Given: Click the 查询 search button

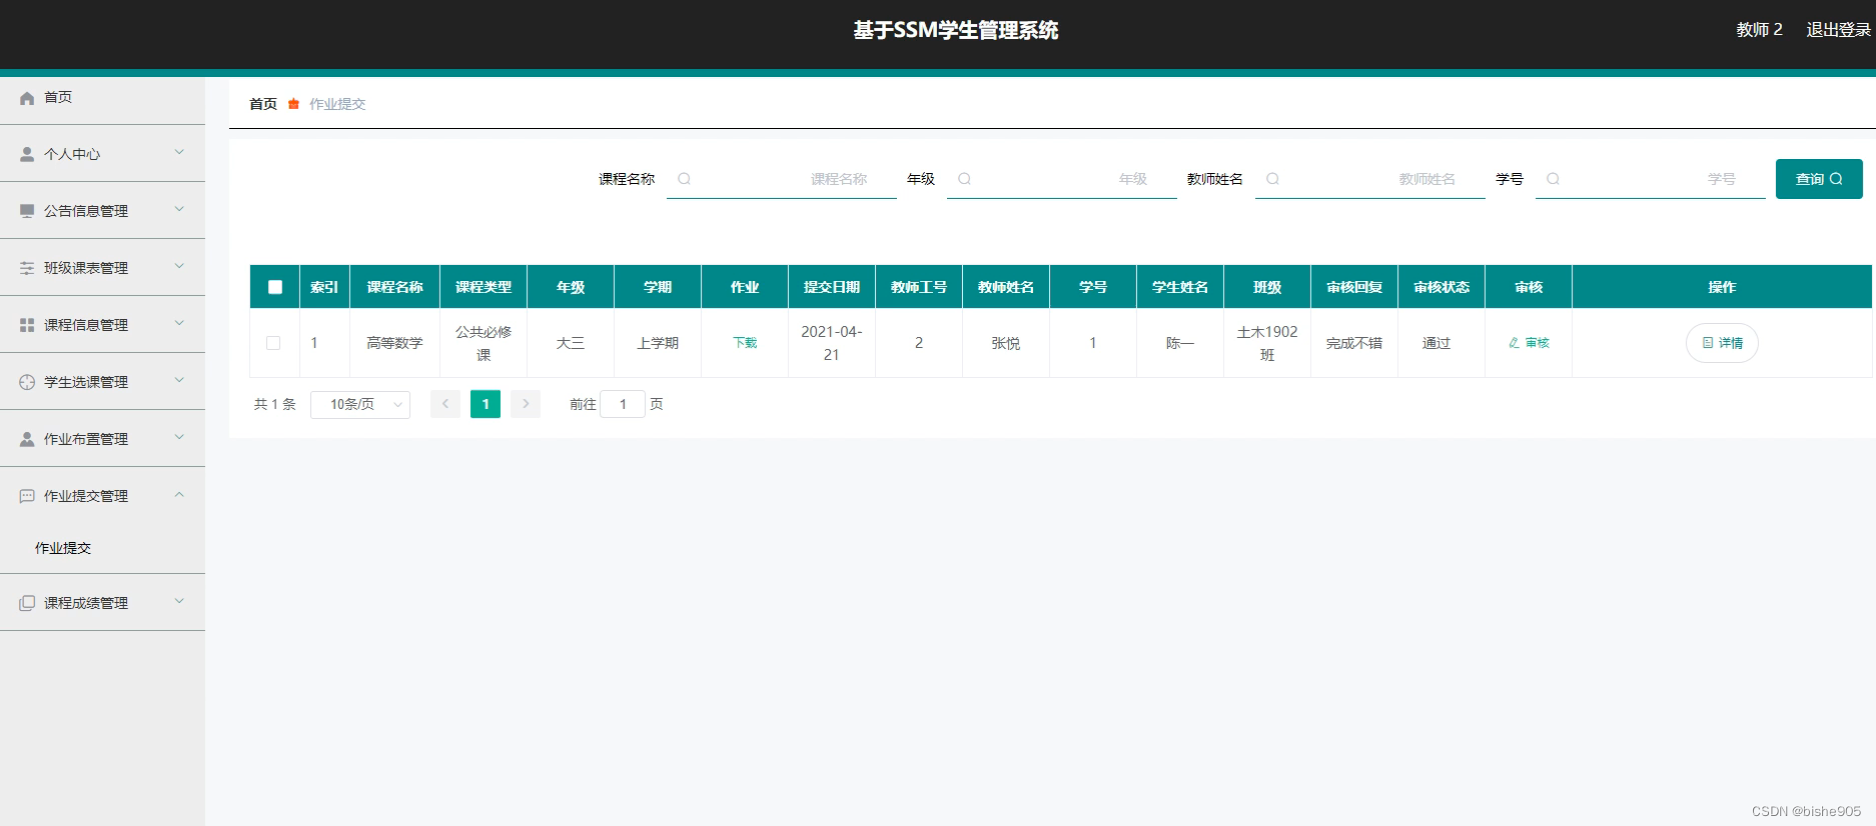Looking at the screenshot, I should (1819, 179).
